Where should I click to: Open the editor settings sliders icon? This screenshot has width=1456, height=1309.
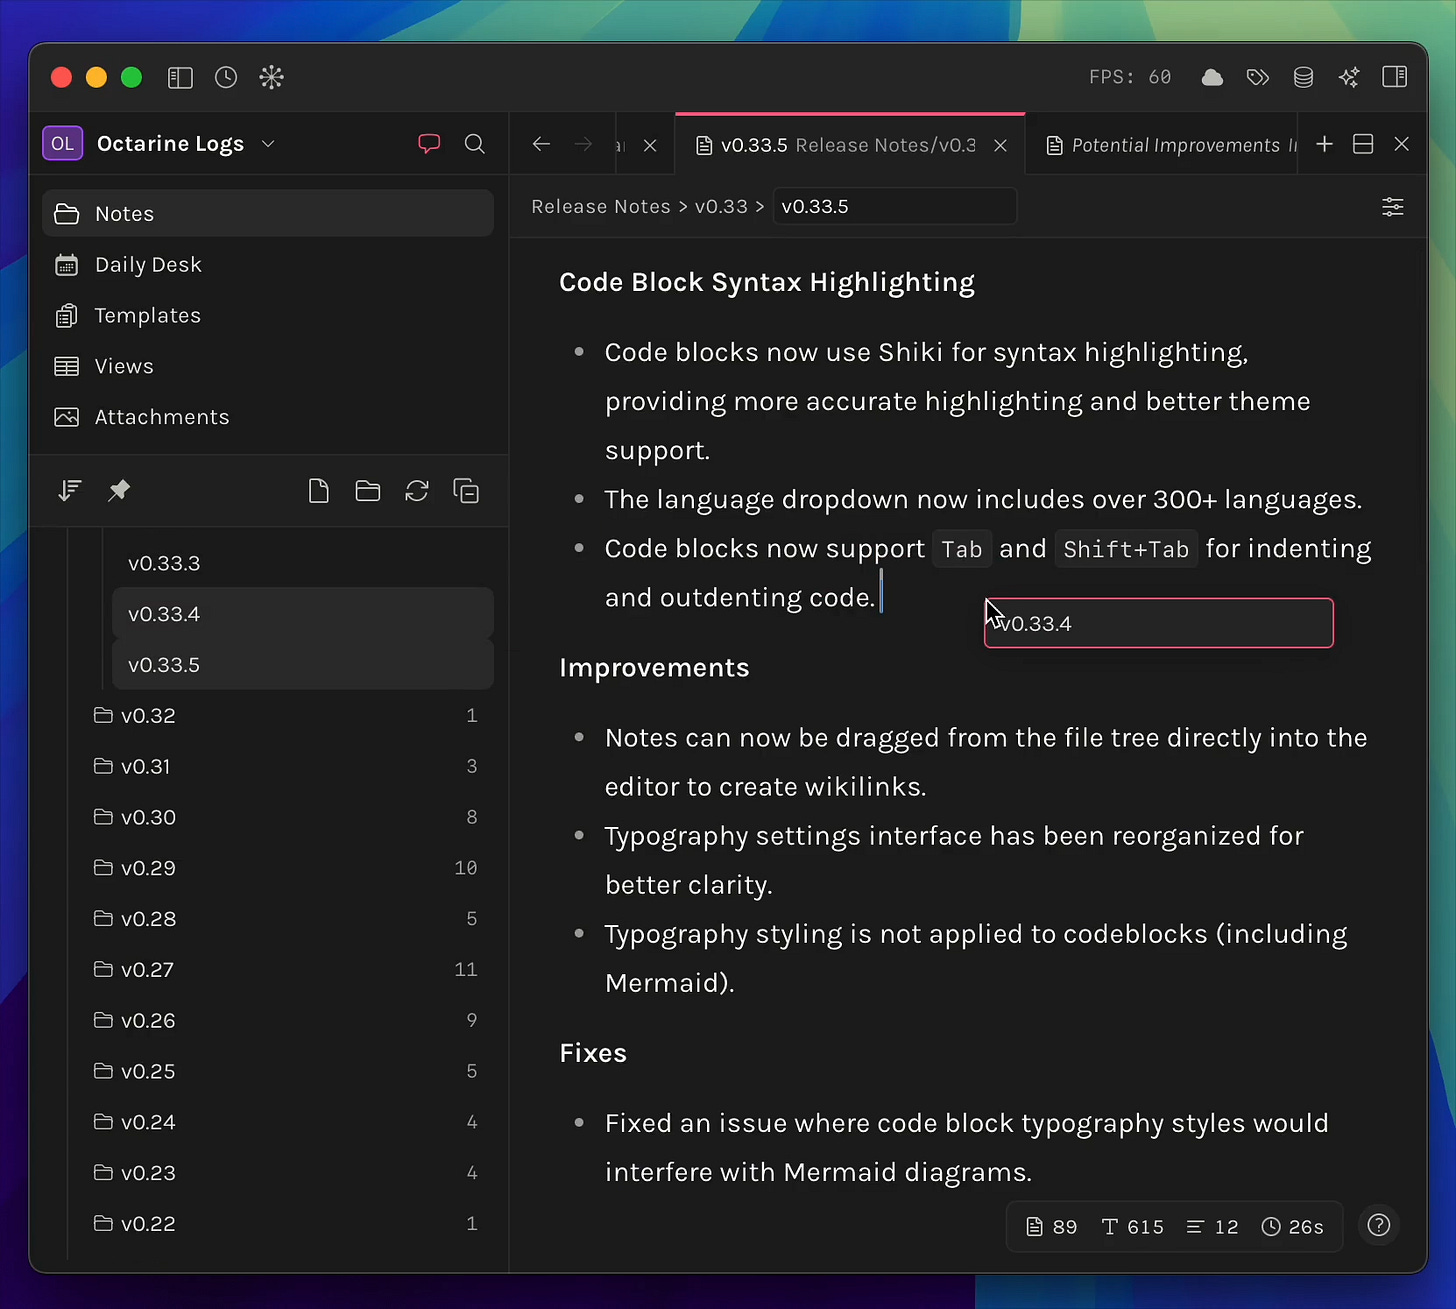coord(1393,207)
